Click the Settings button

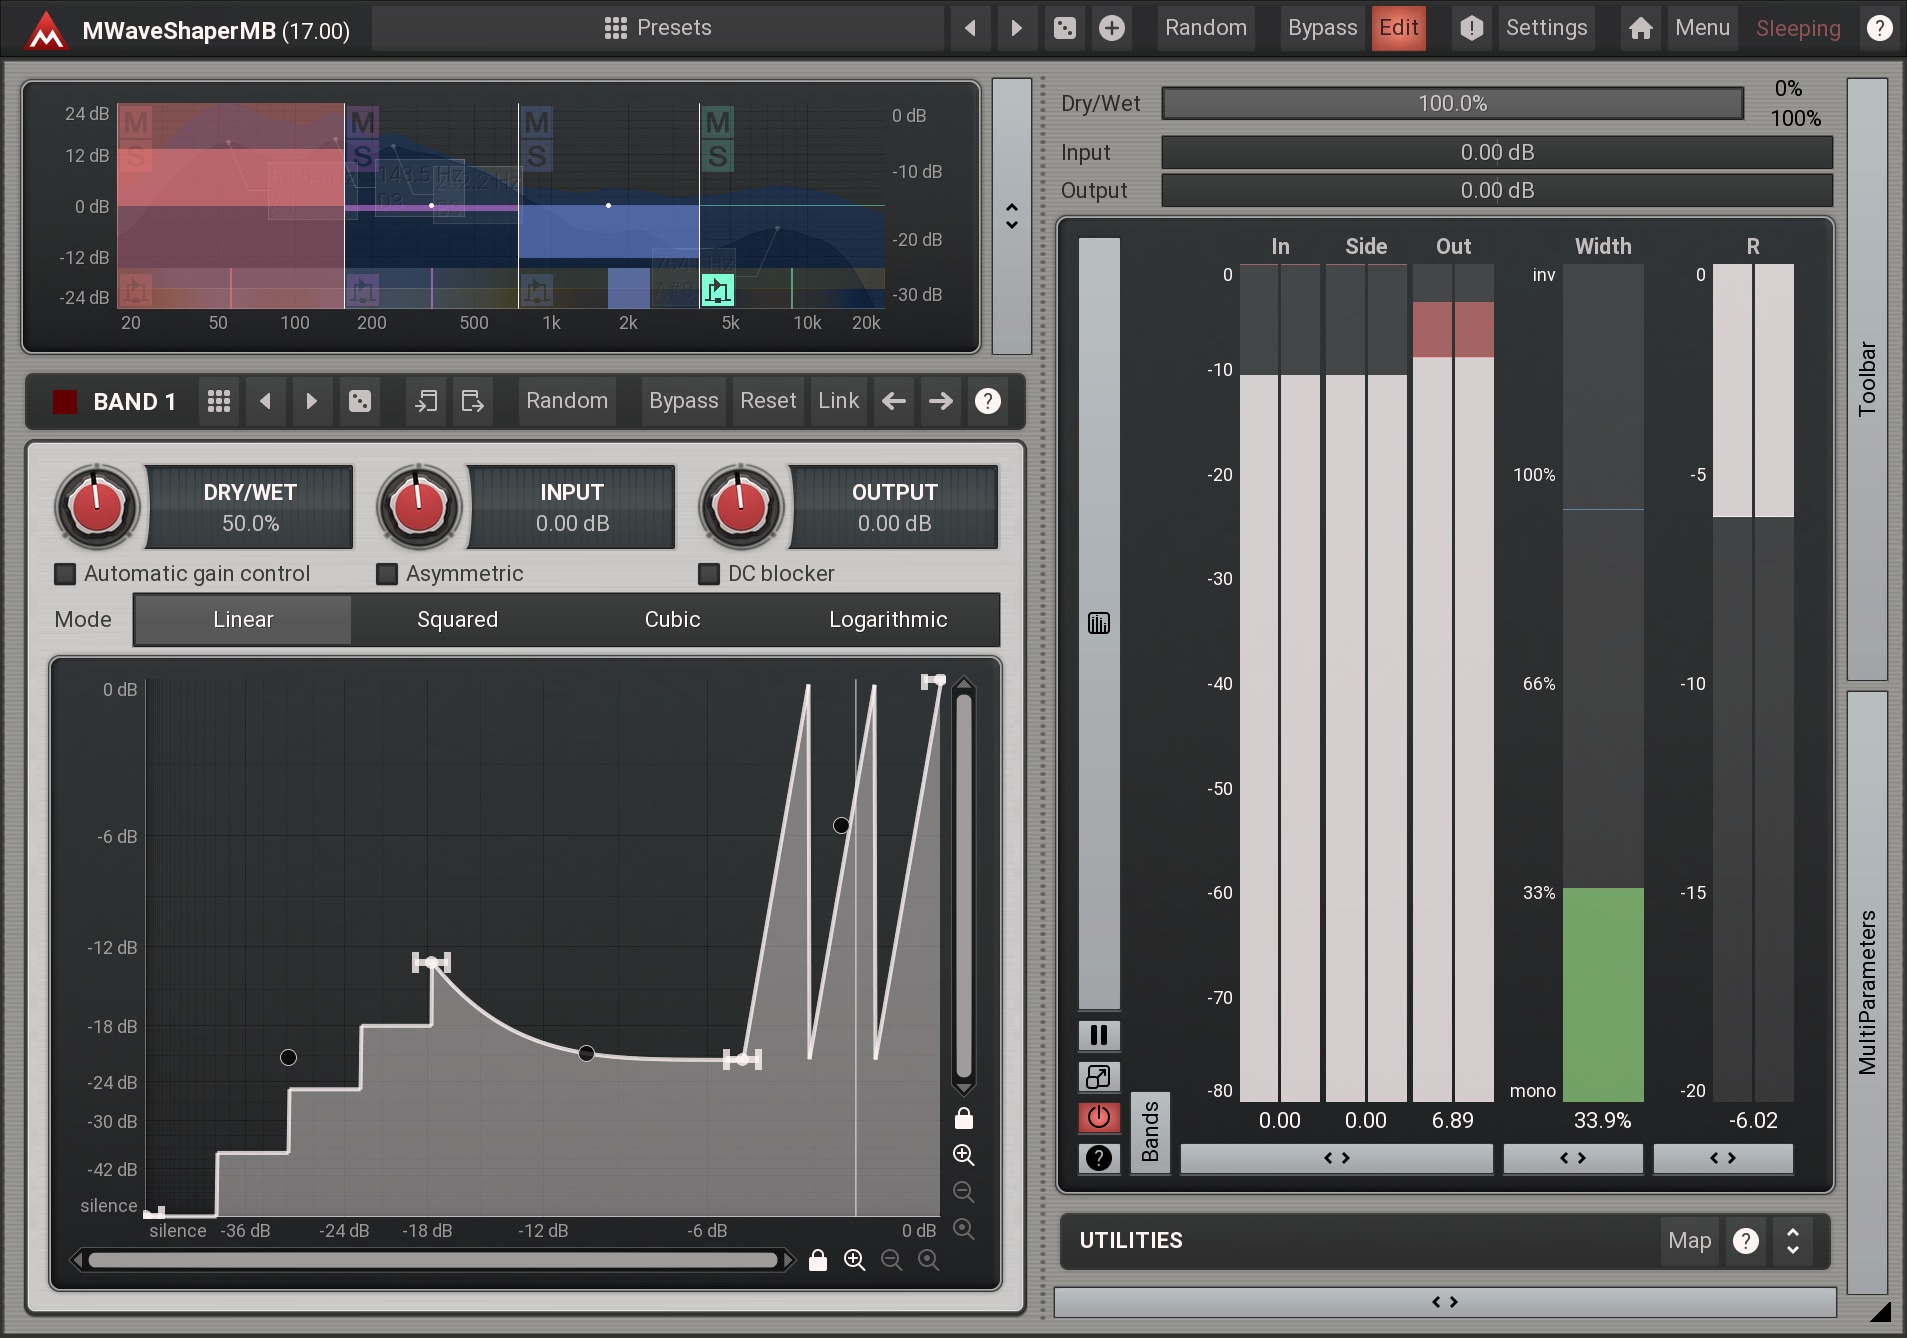pos(1546,28)
